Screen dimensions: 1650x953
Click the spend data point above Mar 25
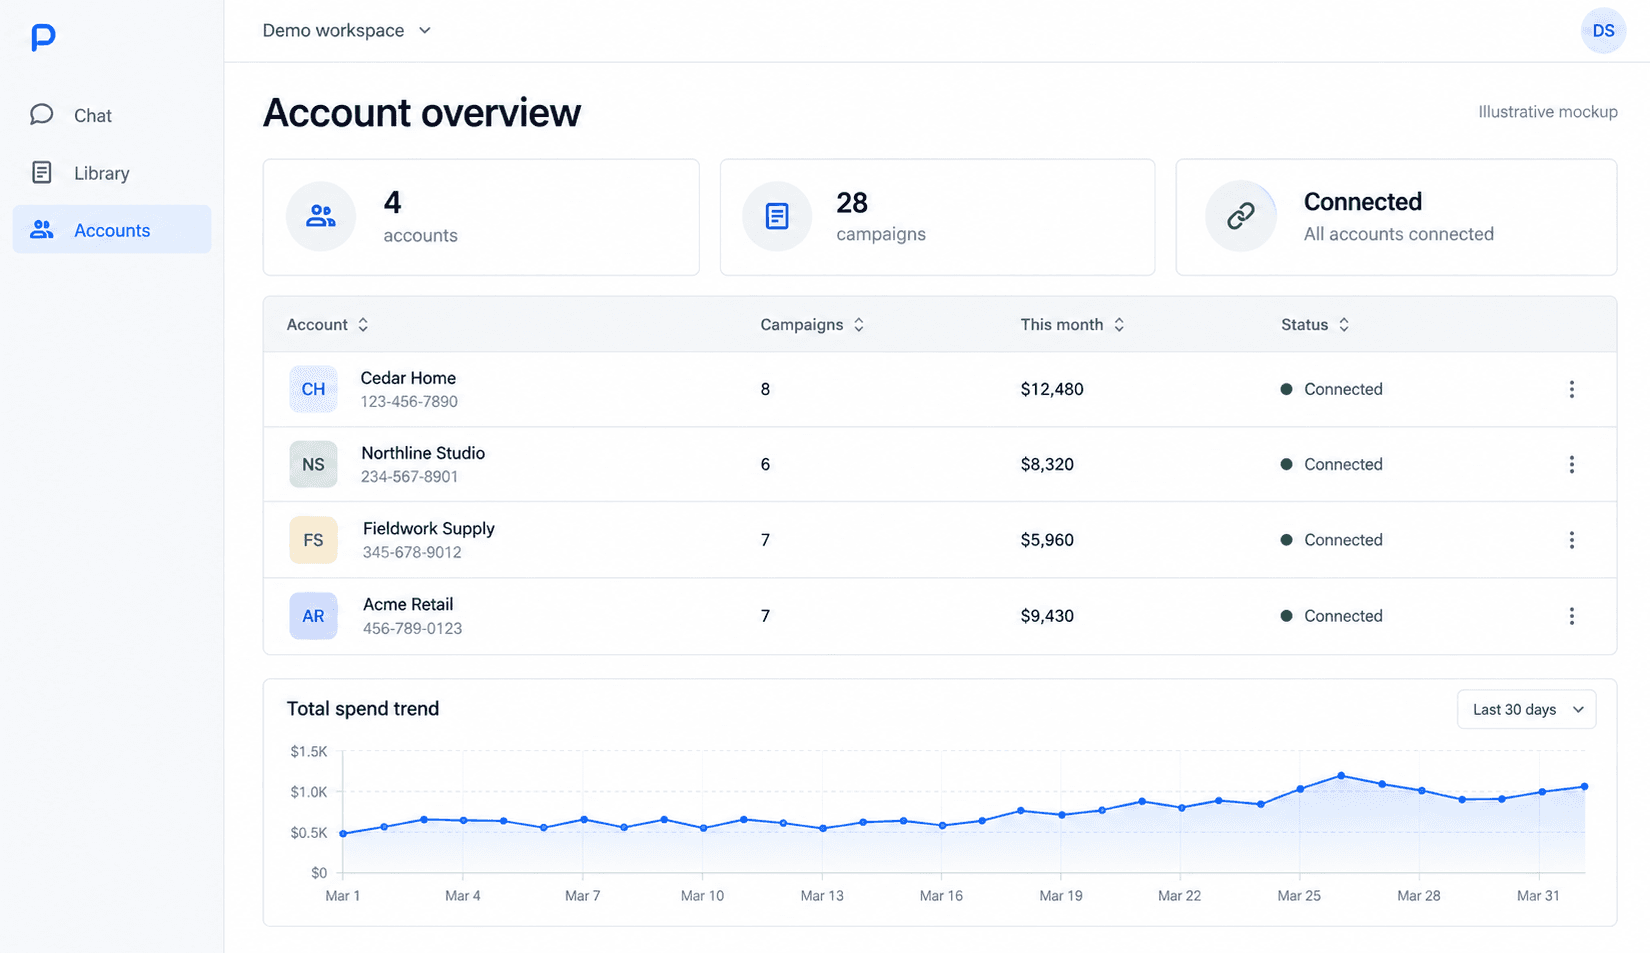tap(1300, 789)
